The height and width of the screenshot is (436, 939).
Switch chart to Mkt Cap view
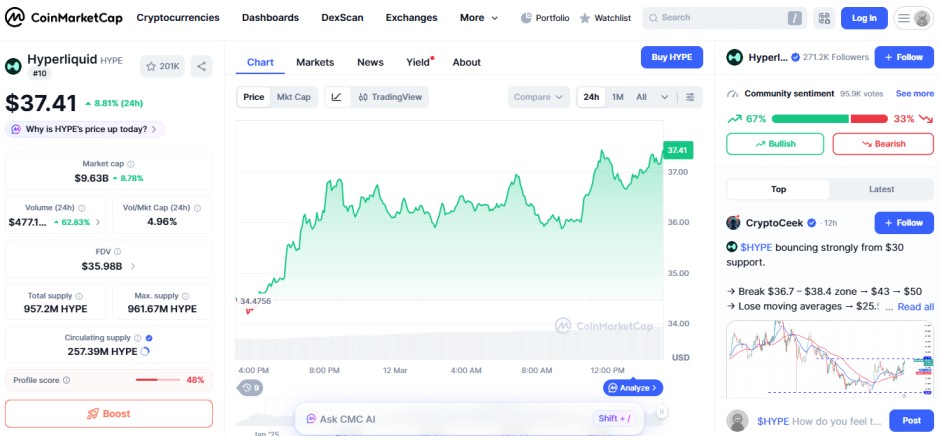pyautogui.click(x=293, y=97)
